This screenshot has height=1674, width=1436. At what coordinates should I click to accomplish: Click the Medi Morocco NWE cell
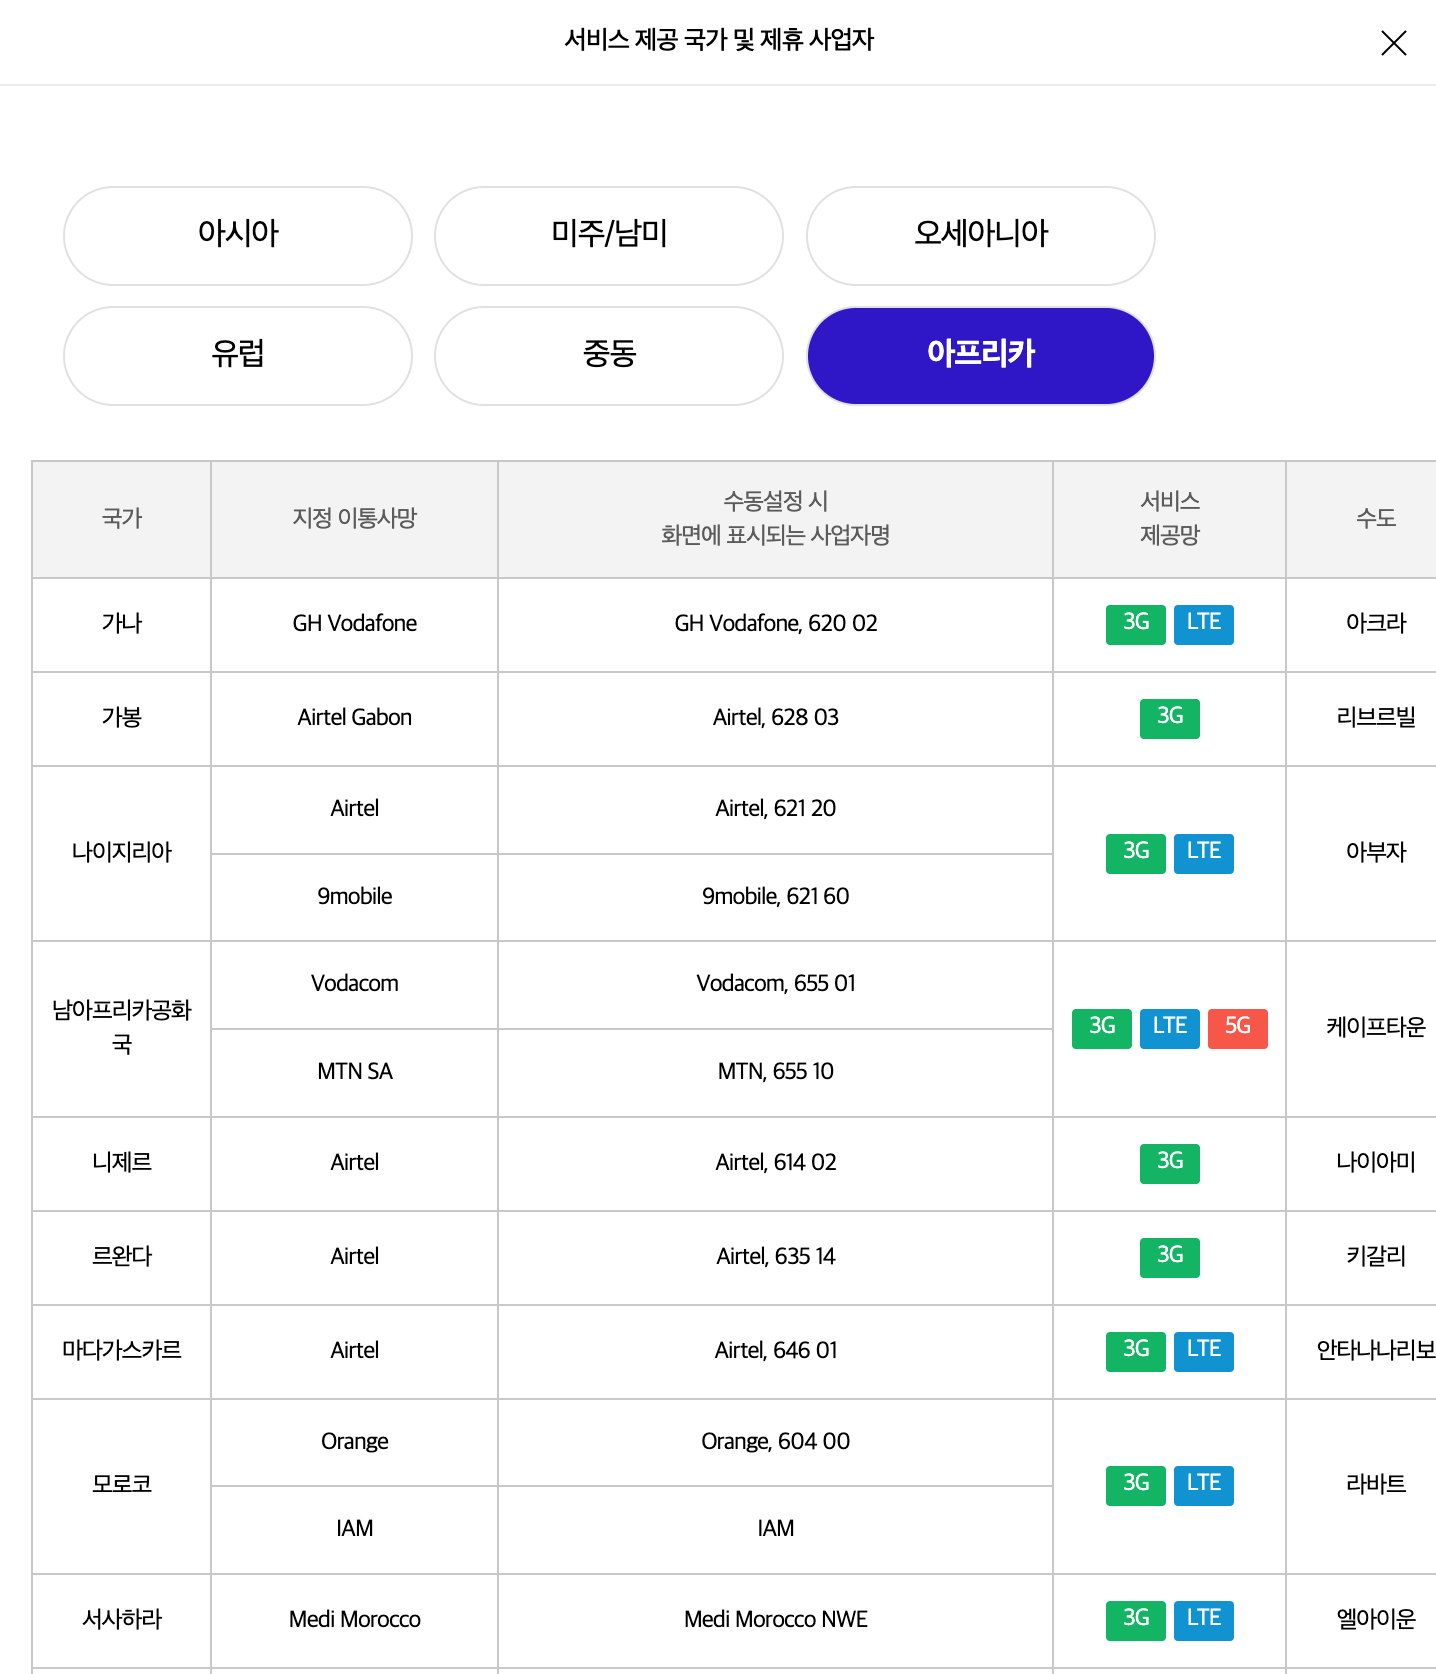point(776,1621)
